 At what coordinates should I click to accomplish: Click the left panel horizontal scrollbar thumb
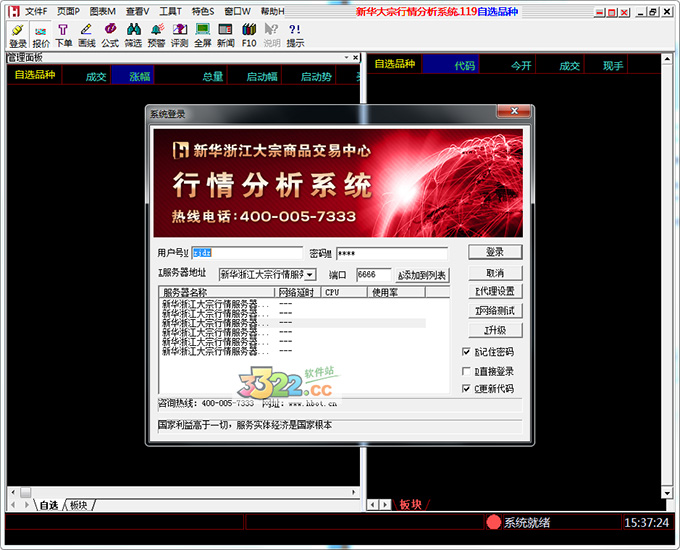click(x=26, y=492)
